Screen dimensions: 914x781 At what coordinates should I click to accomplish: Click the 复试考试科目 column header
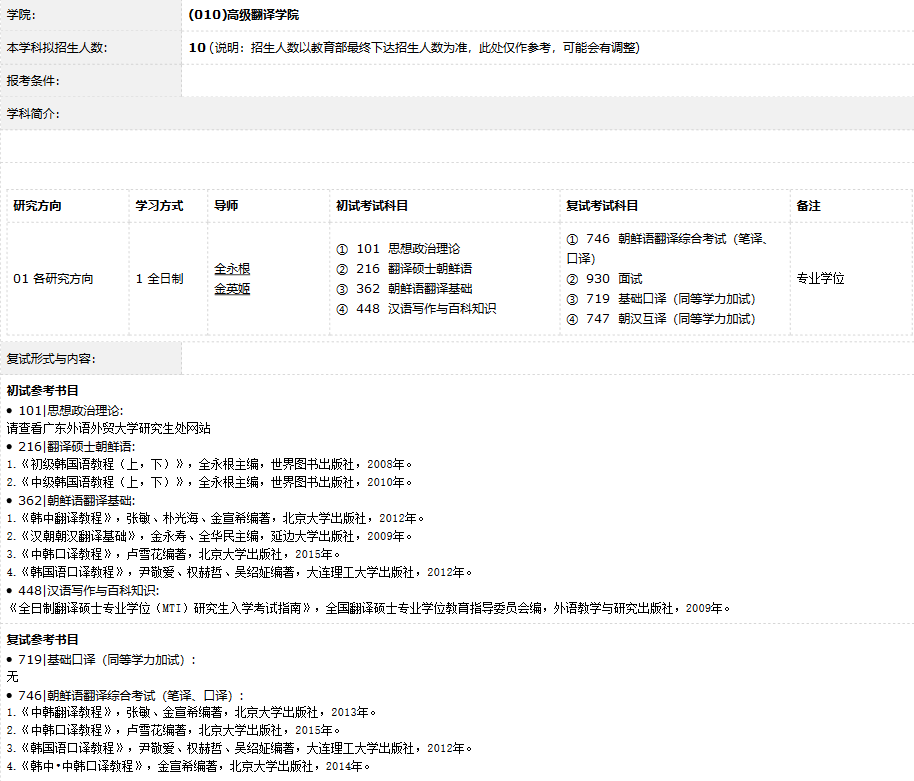pyautogui.click(x=602, y=206)
